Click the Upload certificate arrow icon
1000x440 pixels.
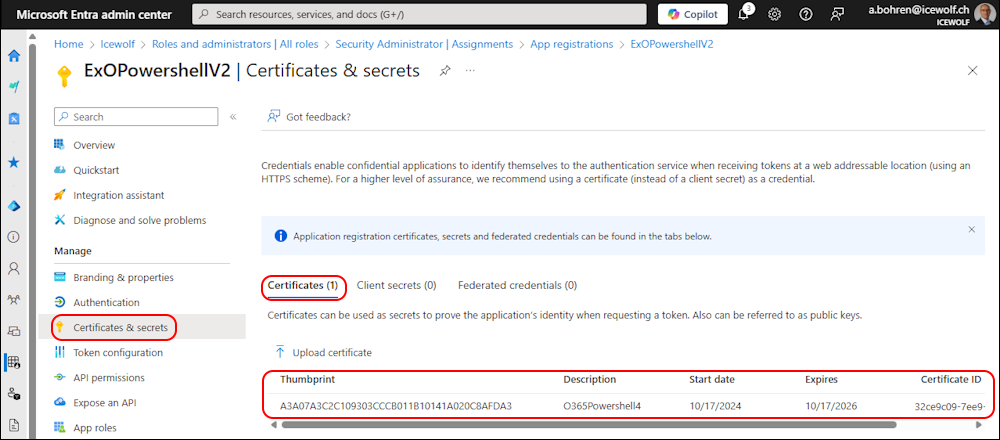pyautogui.click(x=279, y=352)
